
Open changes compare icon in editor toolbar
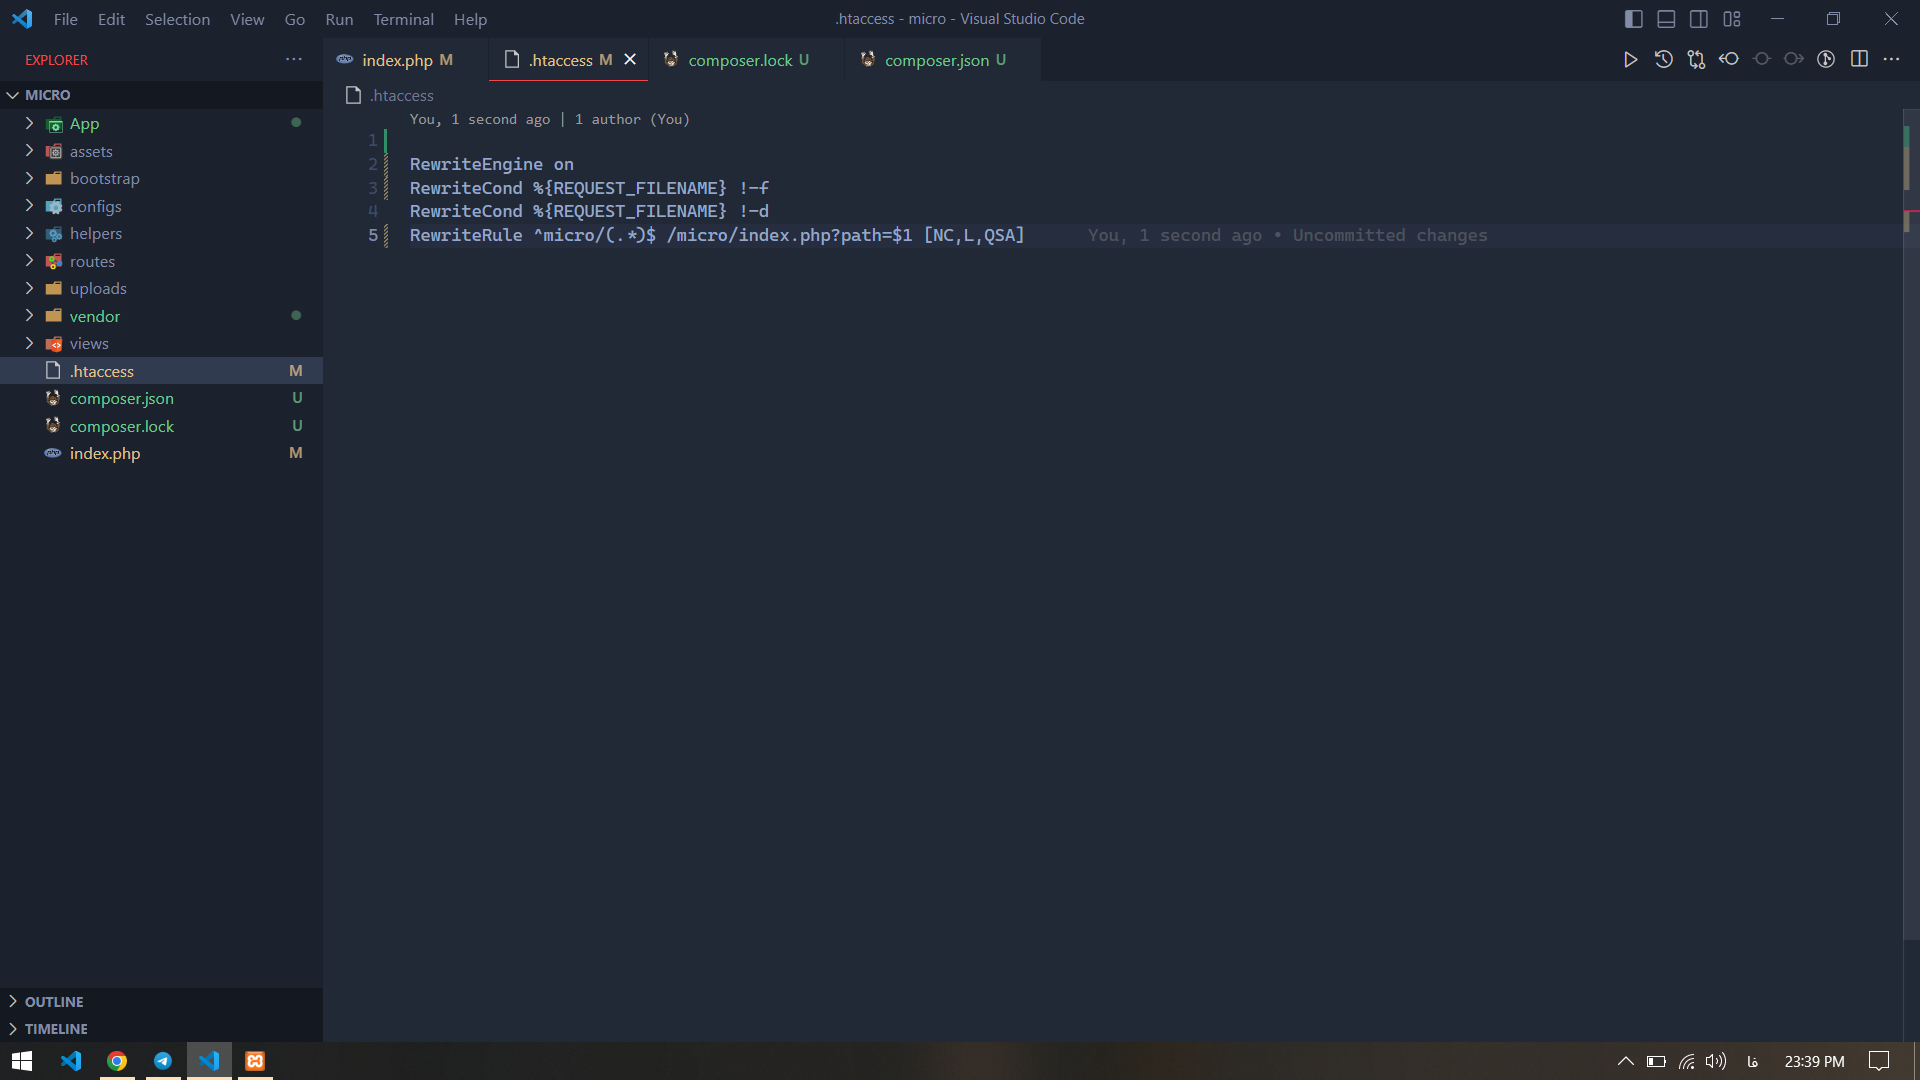(1696, 60)
